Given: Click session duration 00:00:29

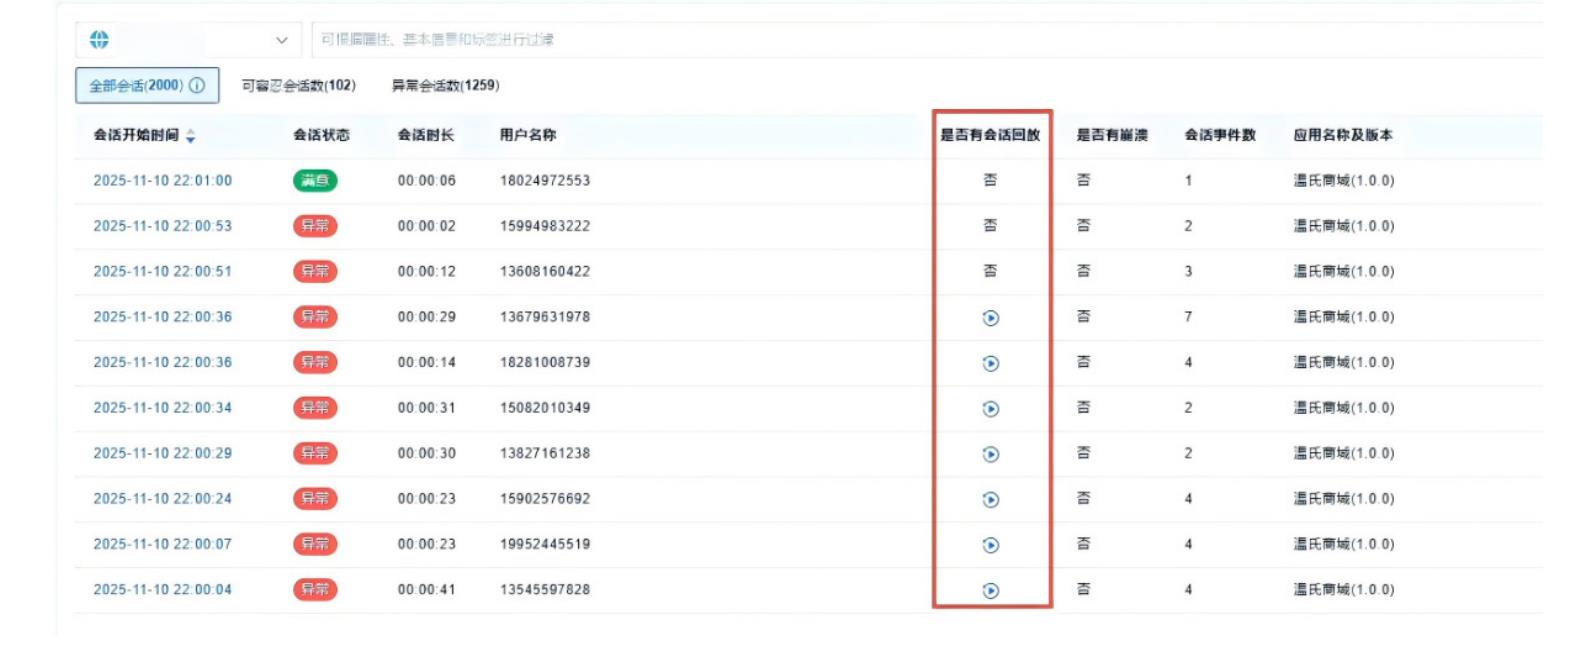Looking at the screenshot, I should pos(426,317).
